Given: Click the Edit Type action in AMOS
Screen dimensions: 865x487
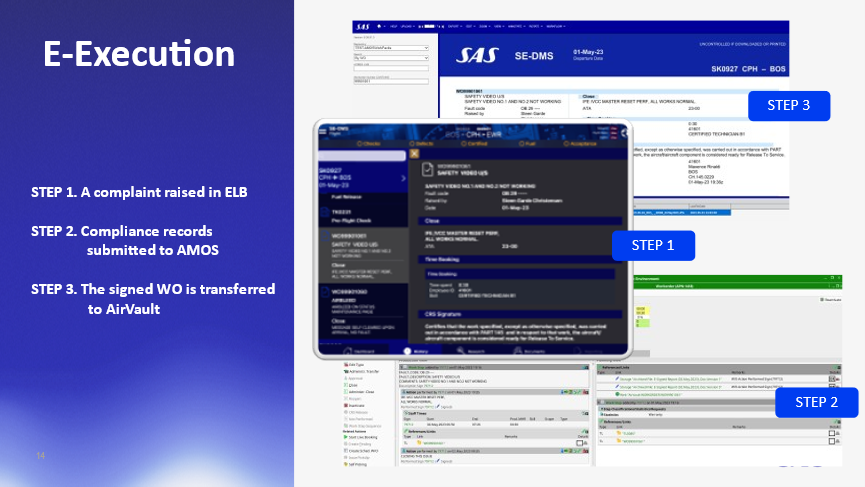Looking at the screenshot, I should click(x=354, y=365).
